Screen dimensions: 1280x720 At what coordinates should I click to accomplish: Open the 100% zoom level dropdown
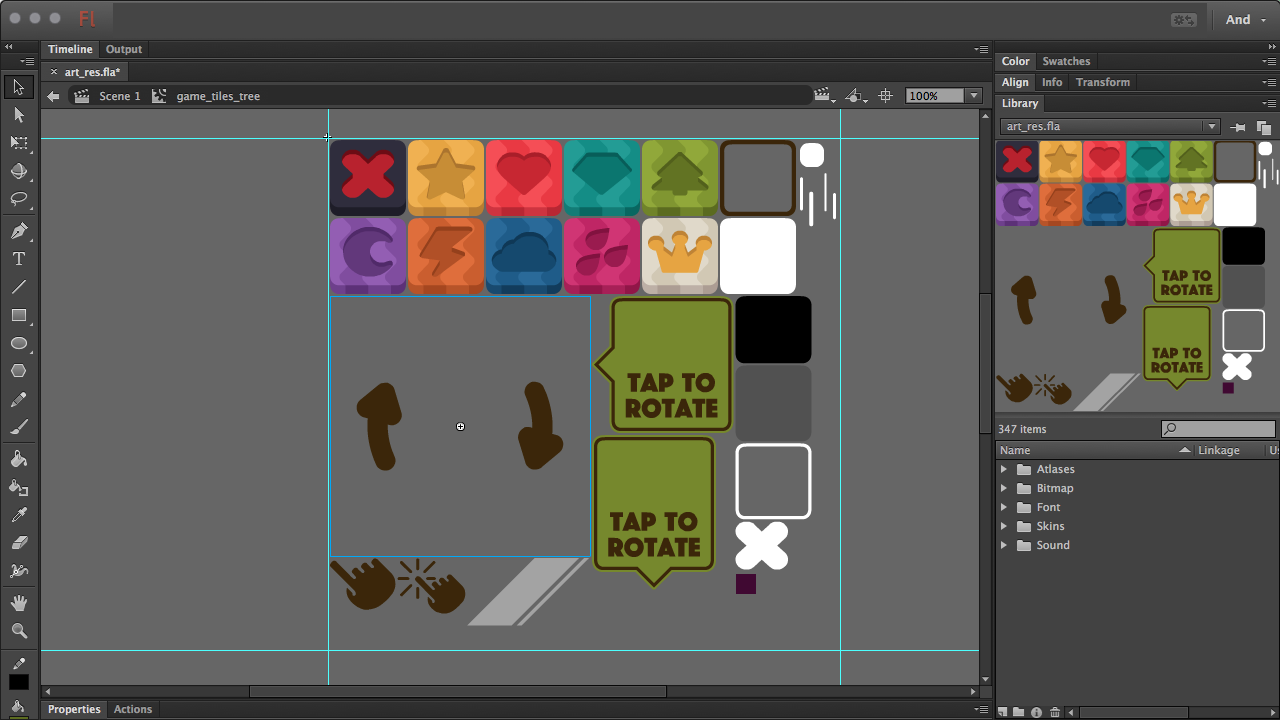[971, 95]
